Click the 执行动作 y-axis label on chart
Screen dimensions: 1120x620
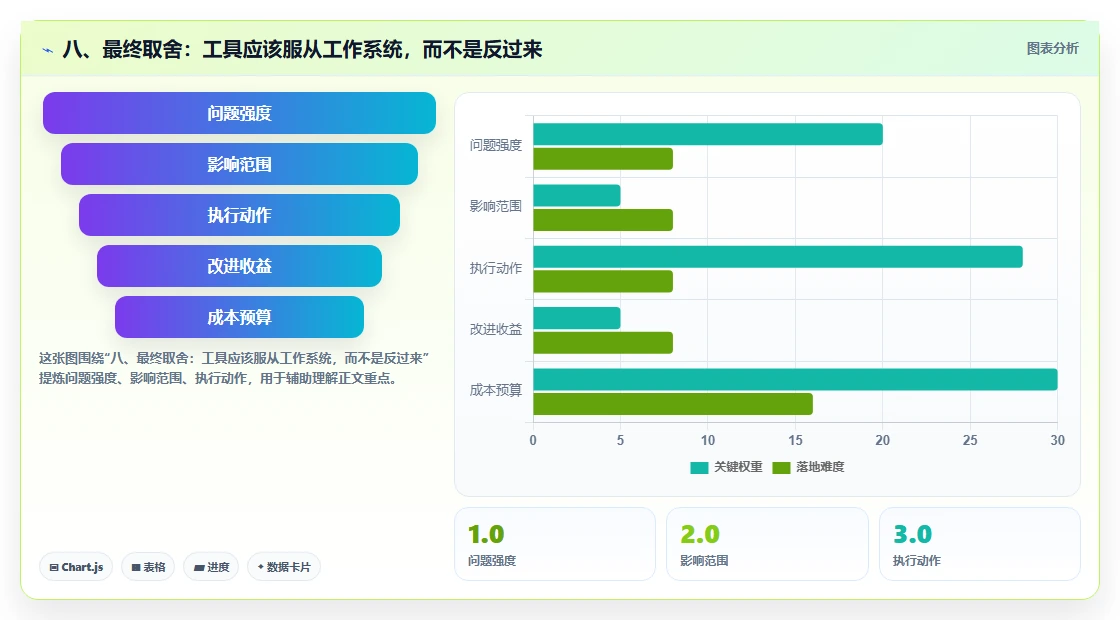coord(496,269)
